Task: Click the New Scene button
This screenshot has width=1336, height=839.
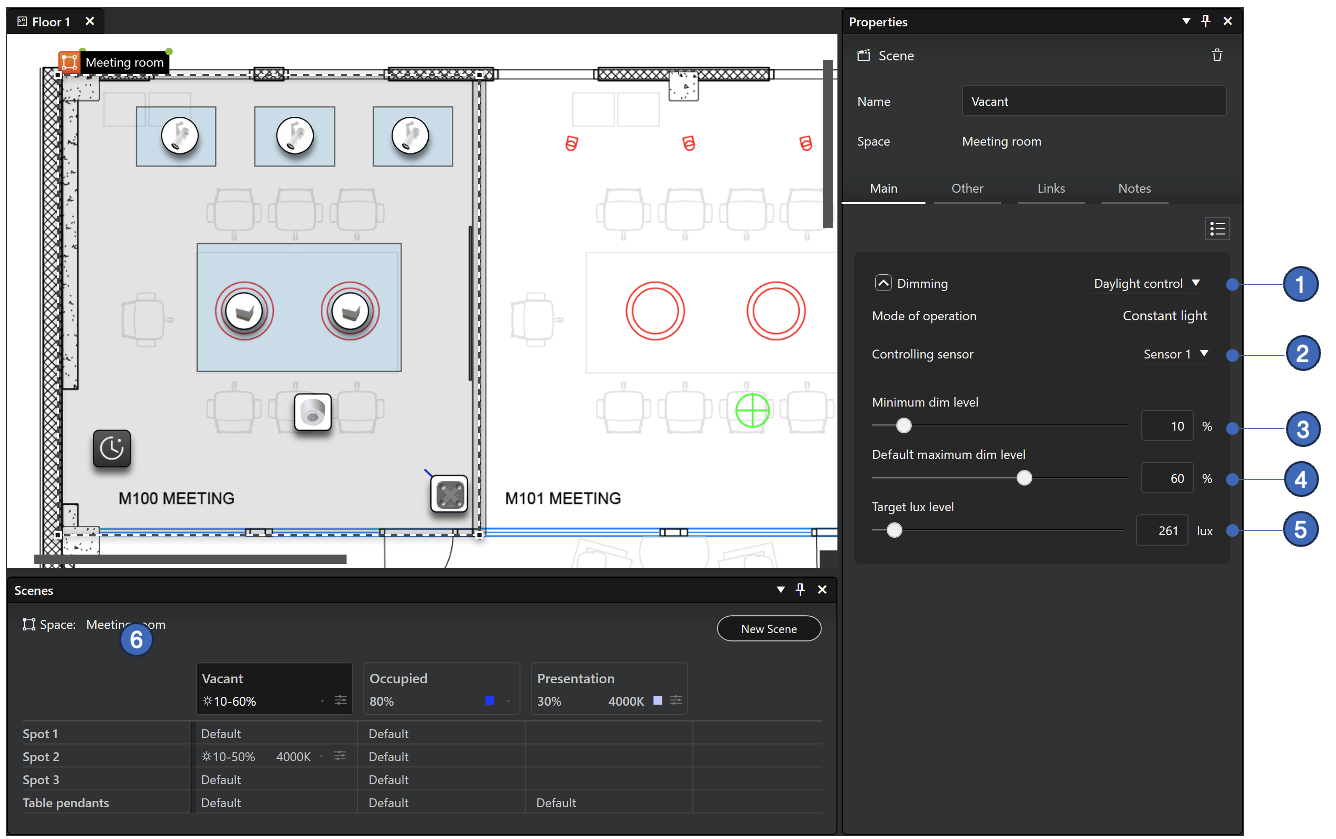Action: click(769, 628)
